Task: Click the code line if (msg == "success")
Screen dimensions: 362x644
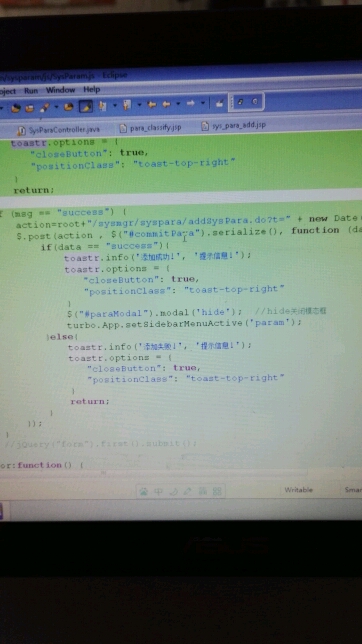Action: click(63, 213)
